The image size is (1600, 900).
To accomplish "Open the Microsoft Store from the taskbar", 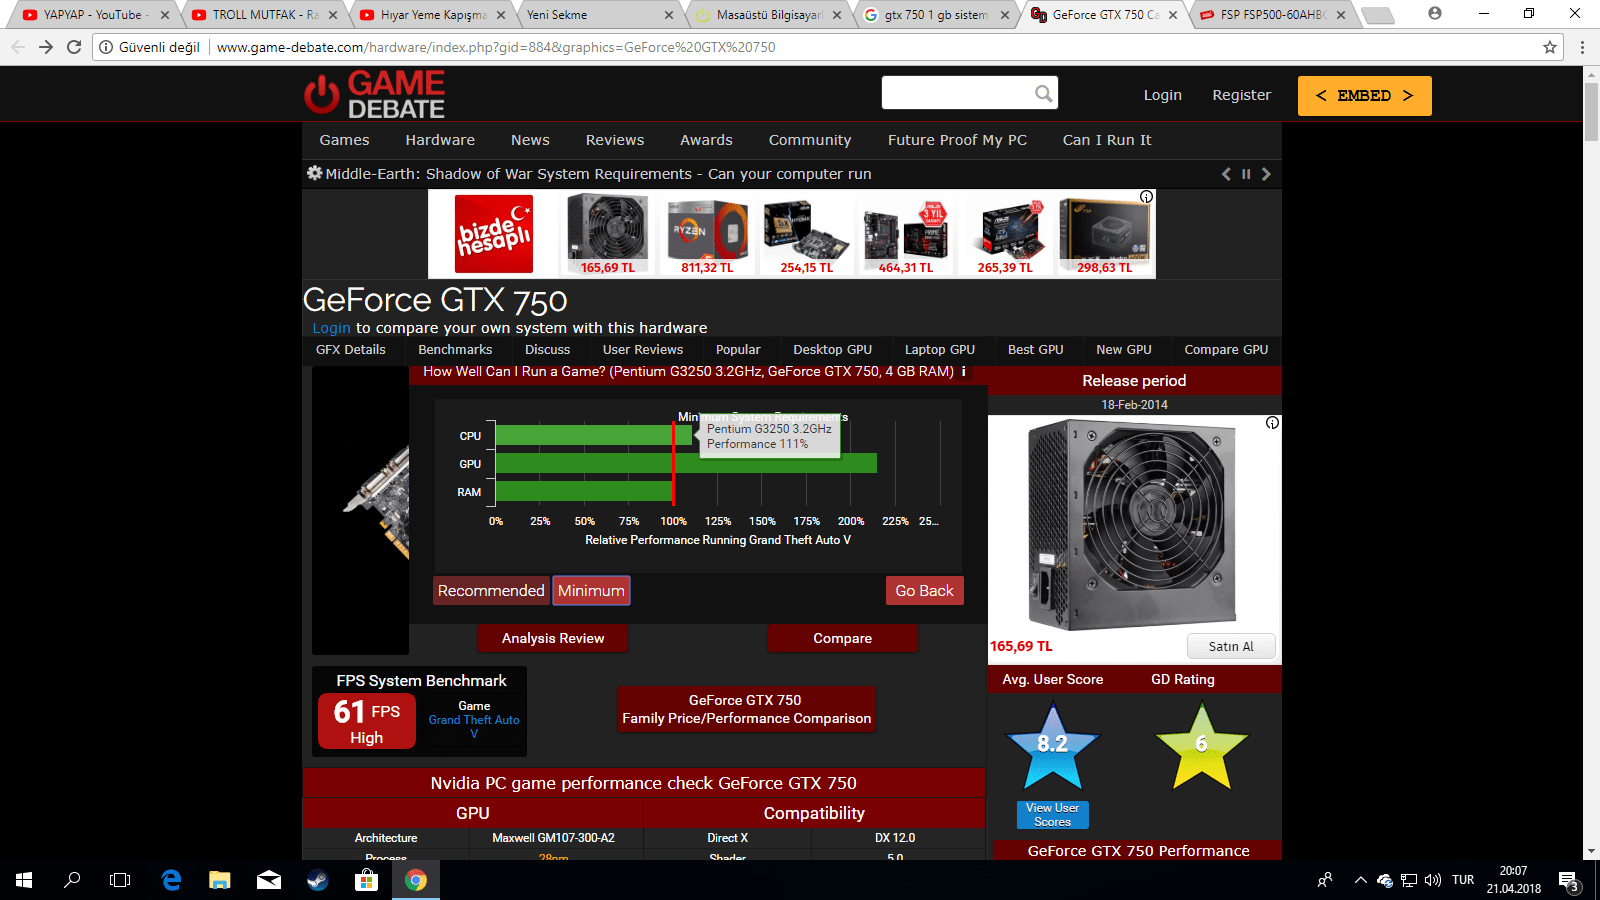I will [x=367, y=880].
